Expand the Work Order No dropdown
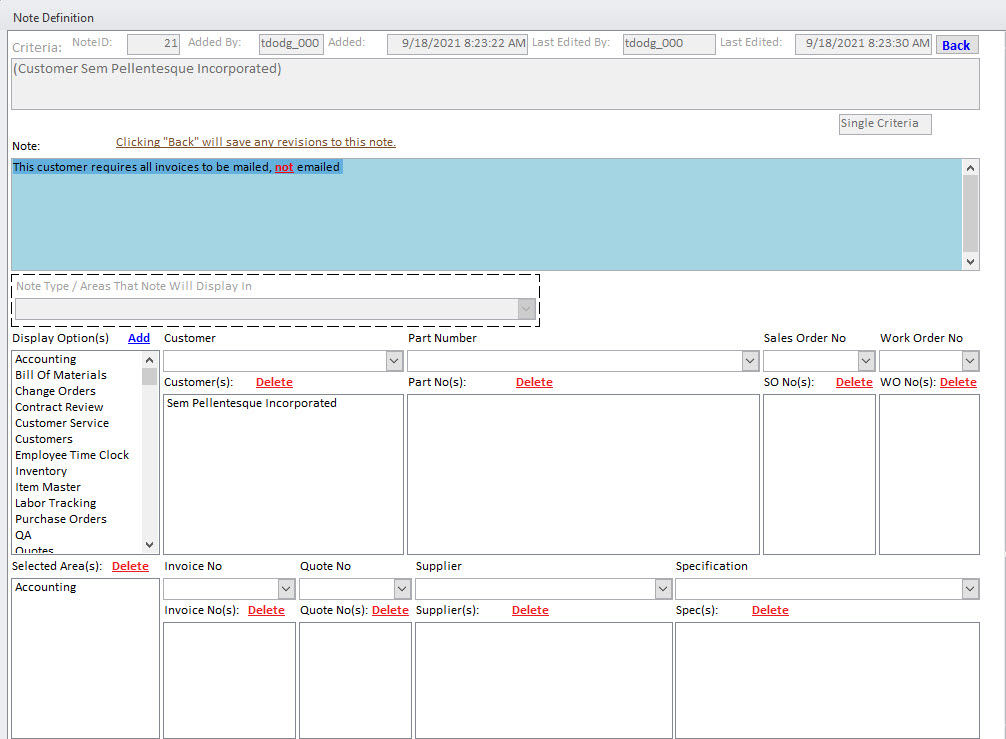 [970, 361]
